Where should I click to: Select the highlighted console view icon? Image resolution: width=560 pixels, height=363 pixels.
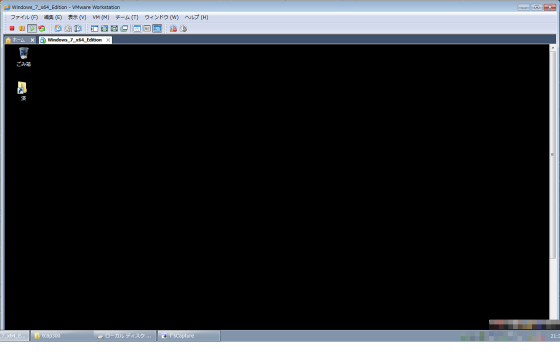157,29
